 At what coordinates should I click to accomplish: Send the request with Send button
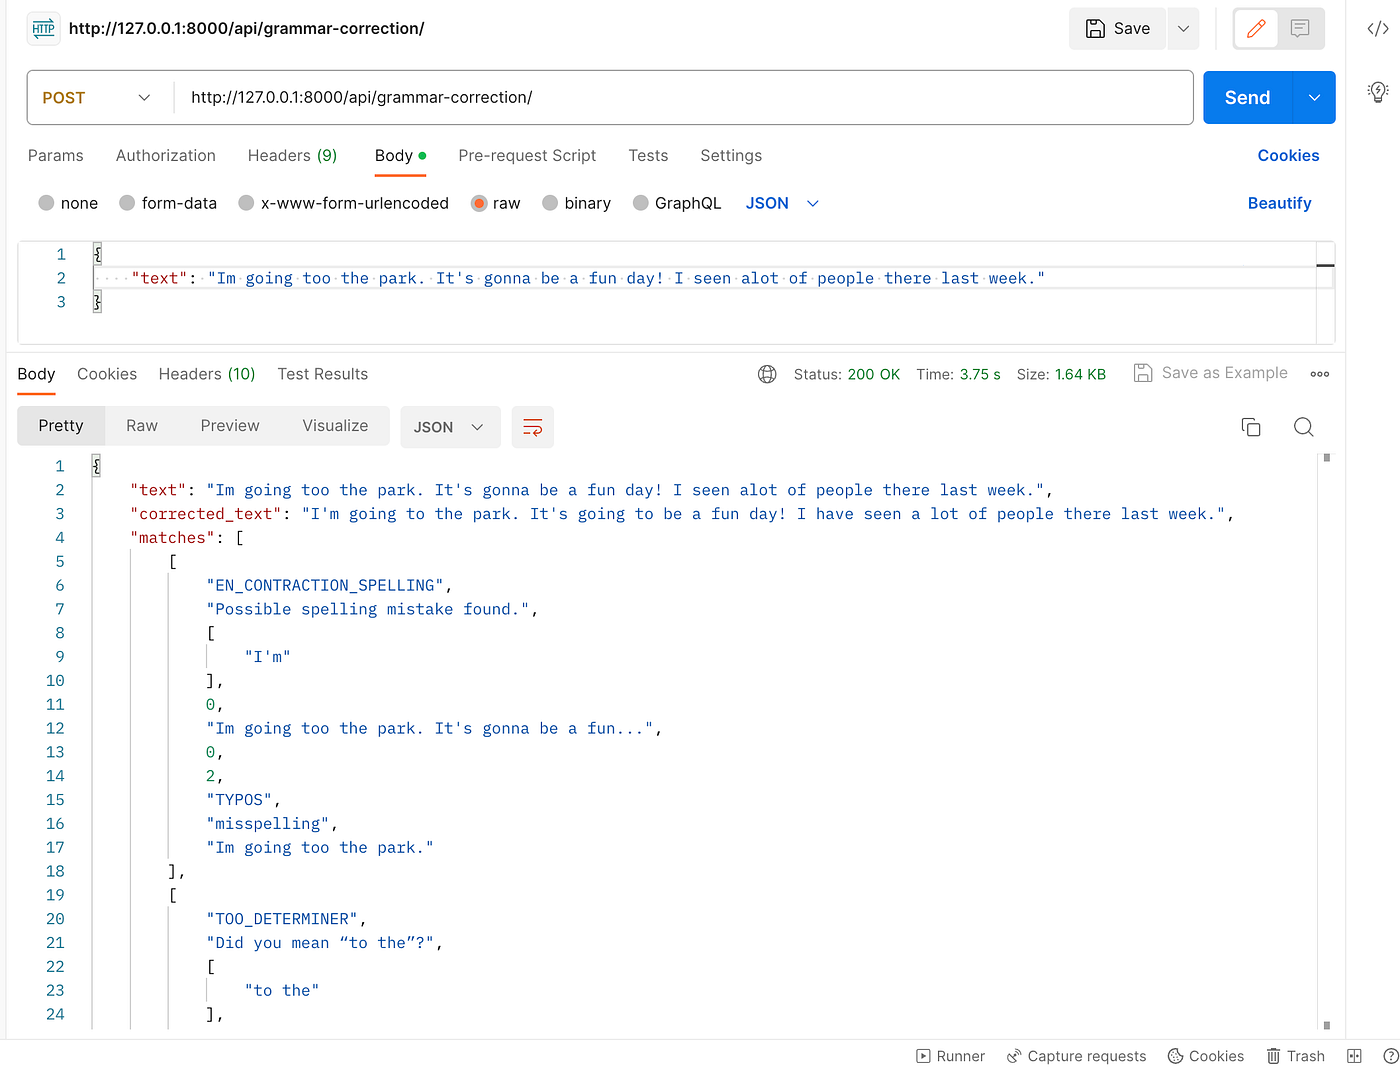1247,98
